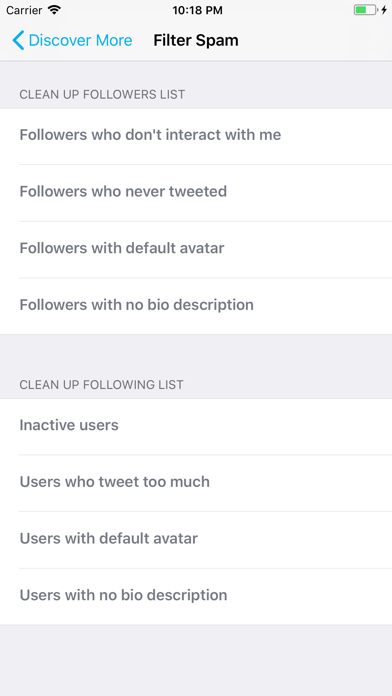Select Followers who never tweeted
The height and width of the screenshot is (696, 392).
click(x=196, y=193)
